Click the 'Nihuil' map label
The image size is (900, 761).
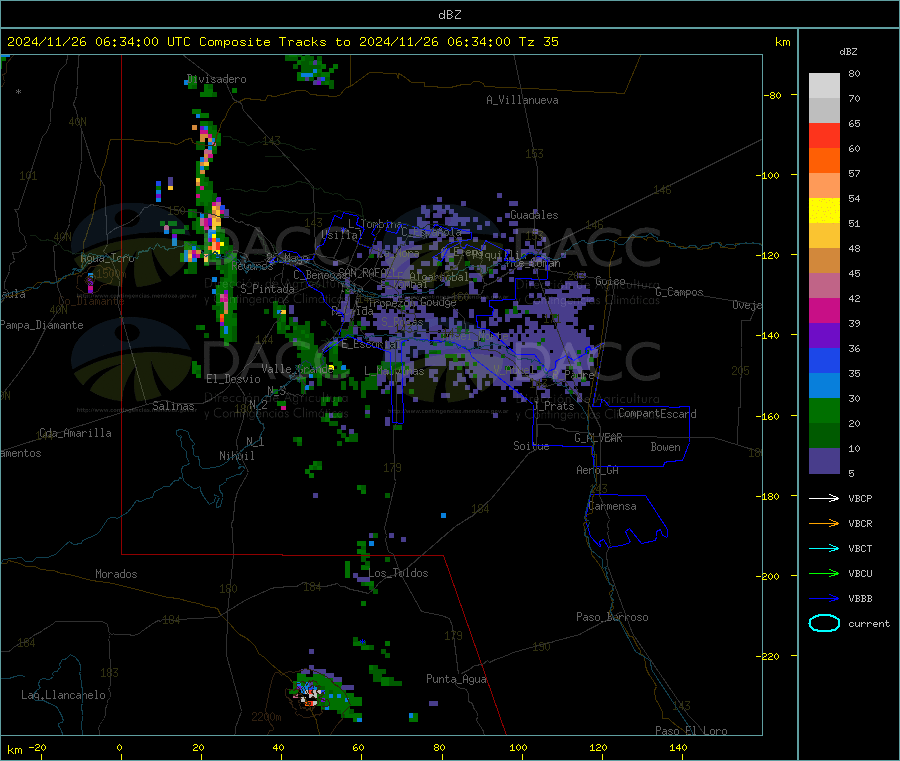point(236,456)
